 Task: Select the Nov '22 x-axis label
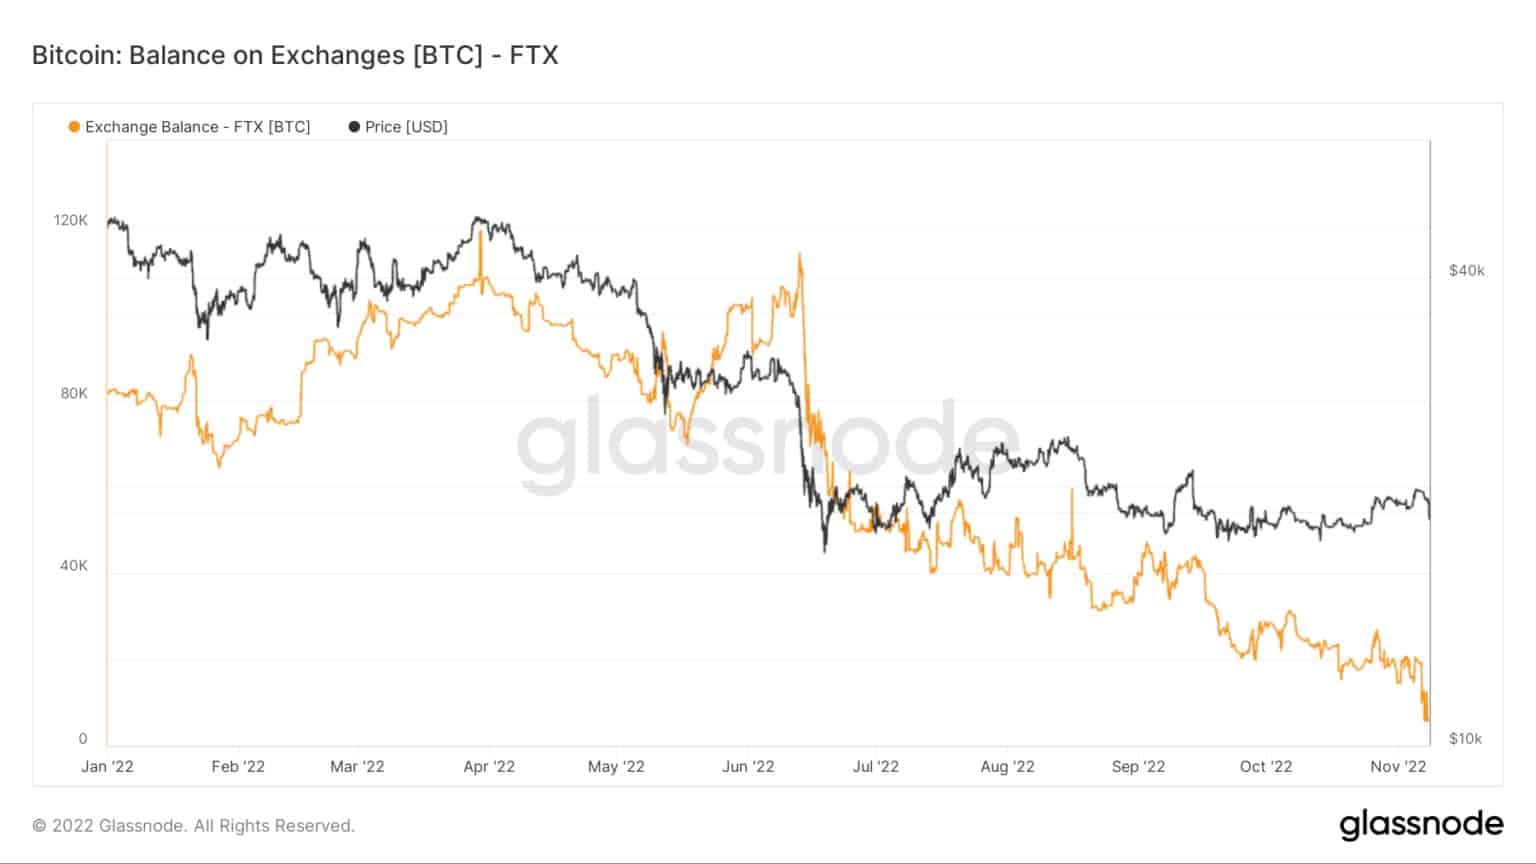point(1398,767)
